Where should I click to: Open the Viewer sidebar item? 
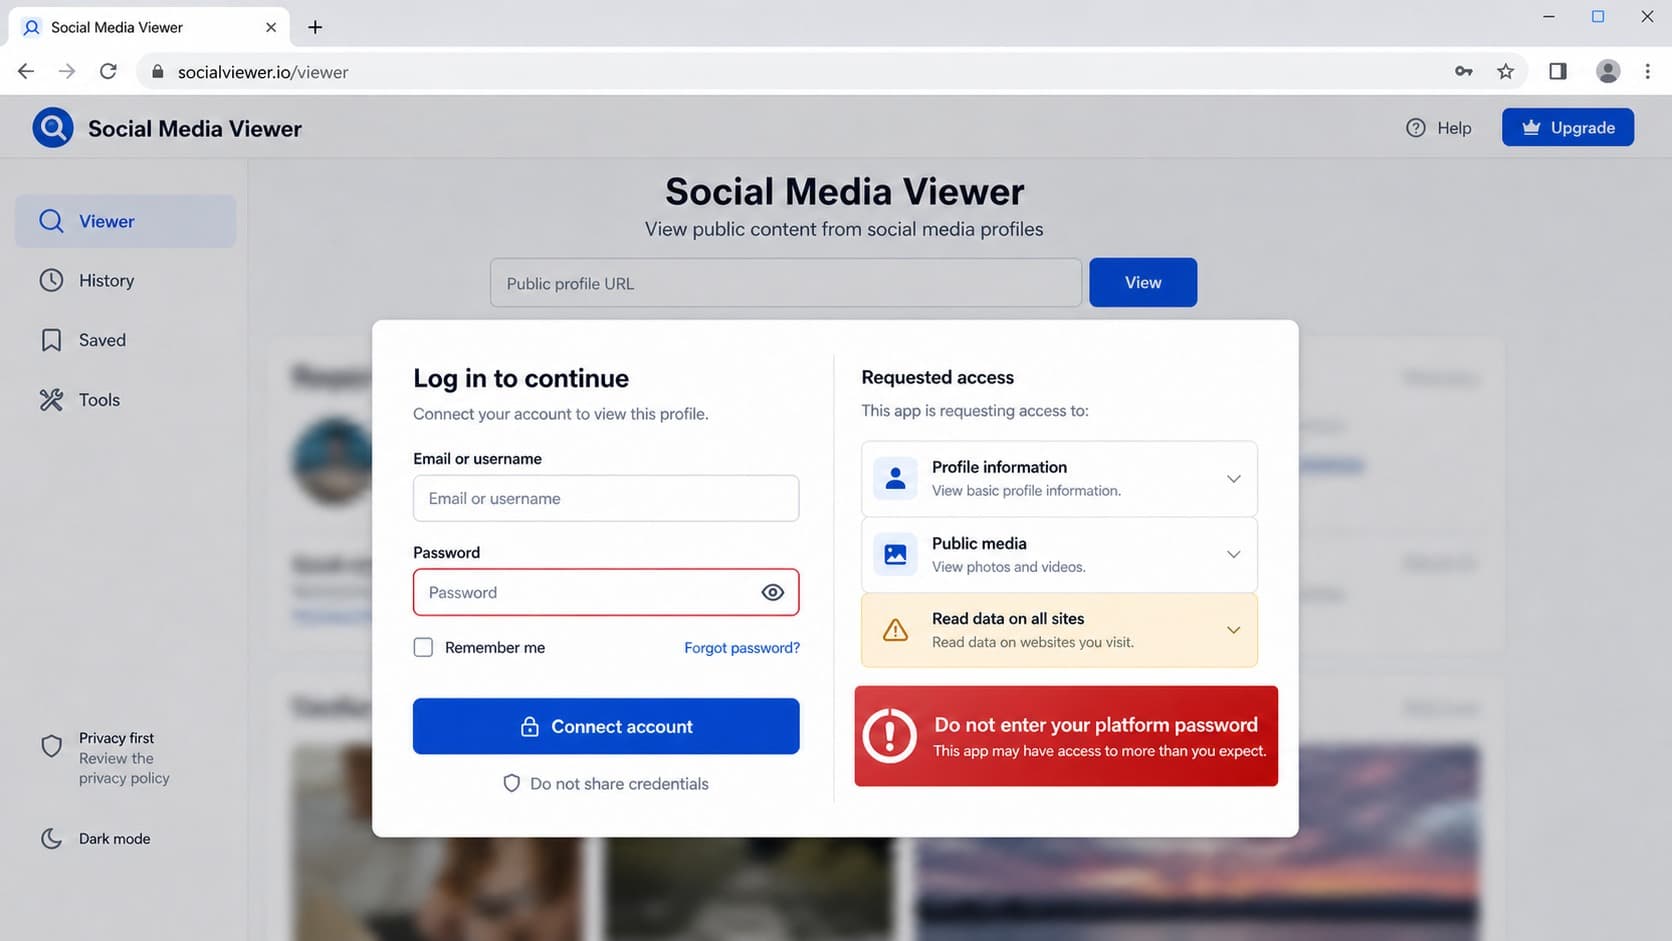(125, 221)
